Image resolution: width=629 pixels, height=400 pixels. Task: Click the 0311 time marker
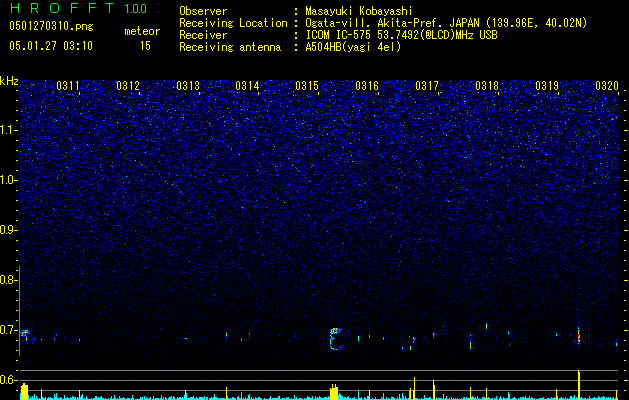pyautogui.click(x=67, y=85)
